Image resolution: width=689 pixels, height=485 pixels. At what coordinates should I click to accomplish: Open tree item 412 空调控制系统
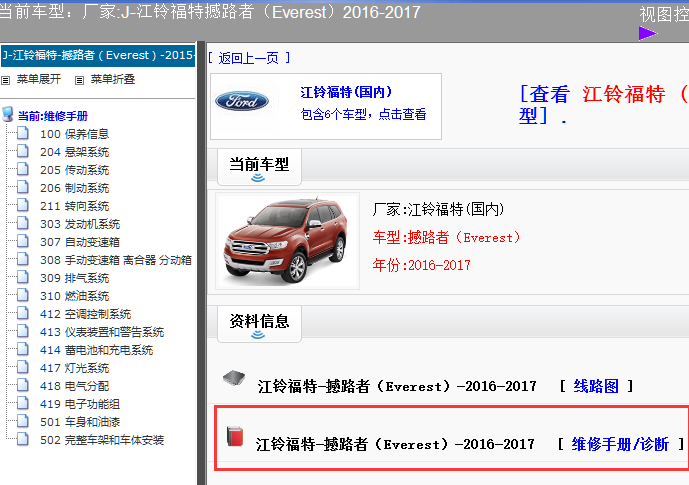click(86, 314)
